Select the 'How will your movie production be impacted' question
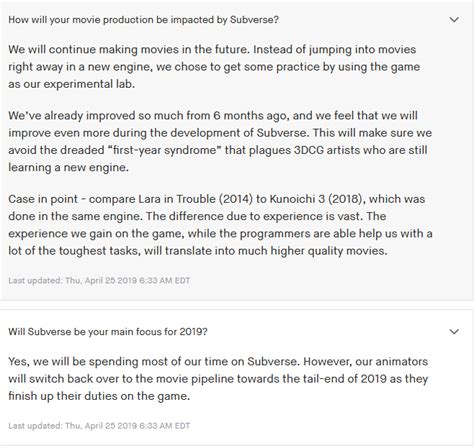Viewport: 474px width, 448px height. pos(143,20)
